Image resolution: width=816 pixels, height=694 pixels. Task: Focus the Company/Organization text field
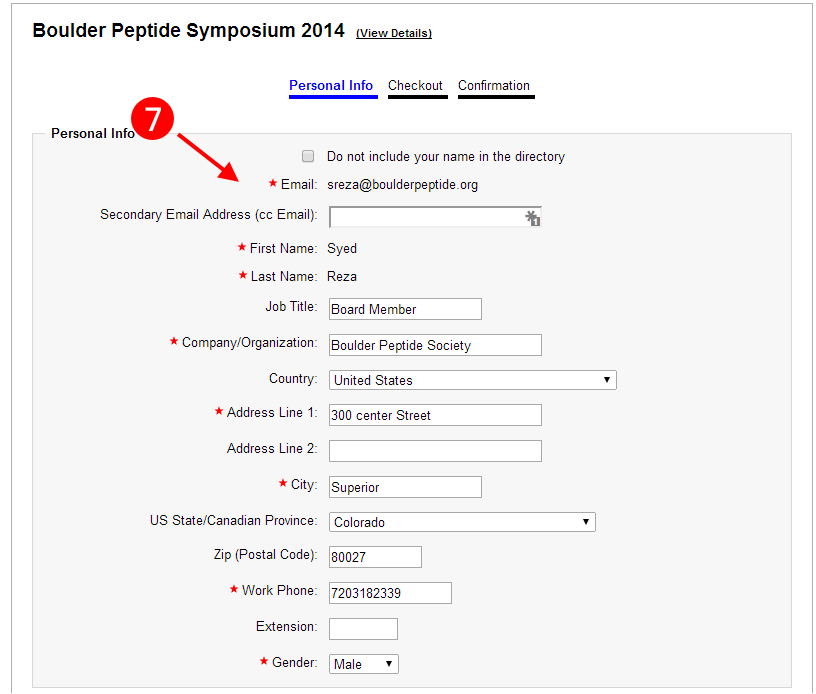click(x=435, y=345)
